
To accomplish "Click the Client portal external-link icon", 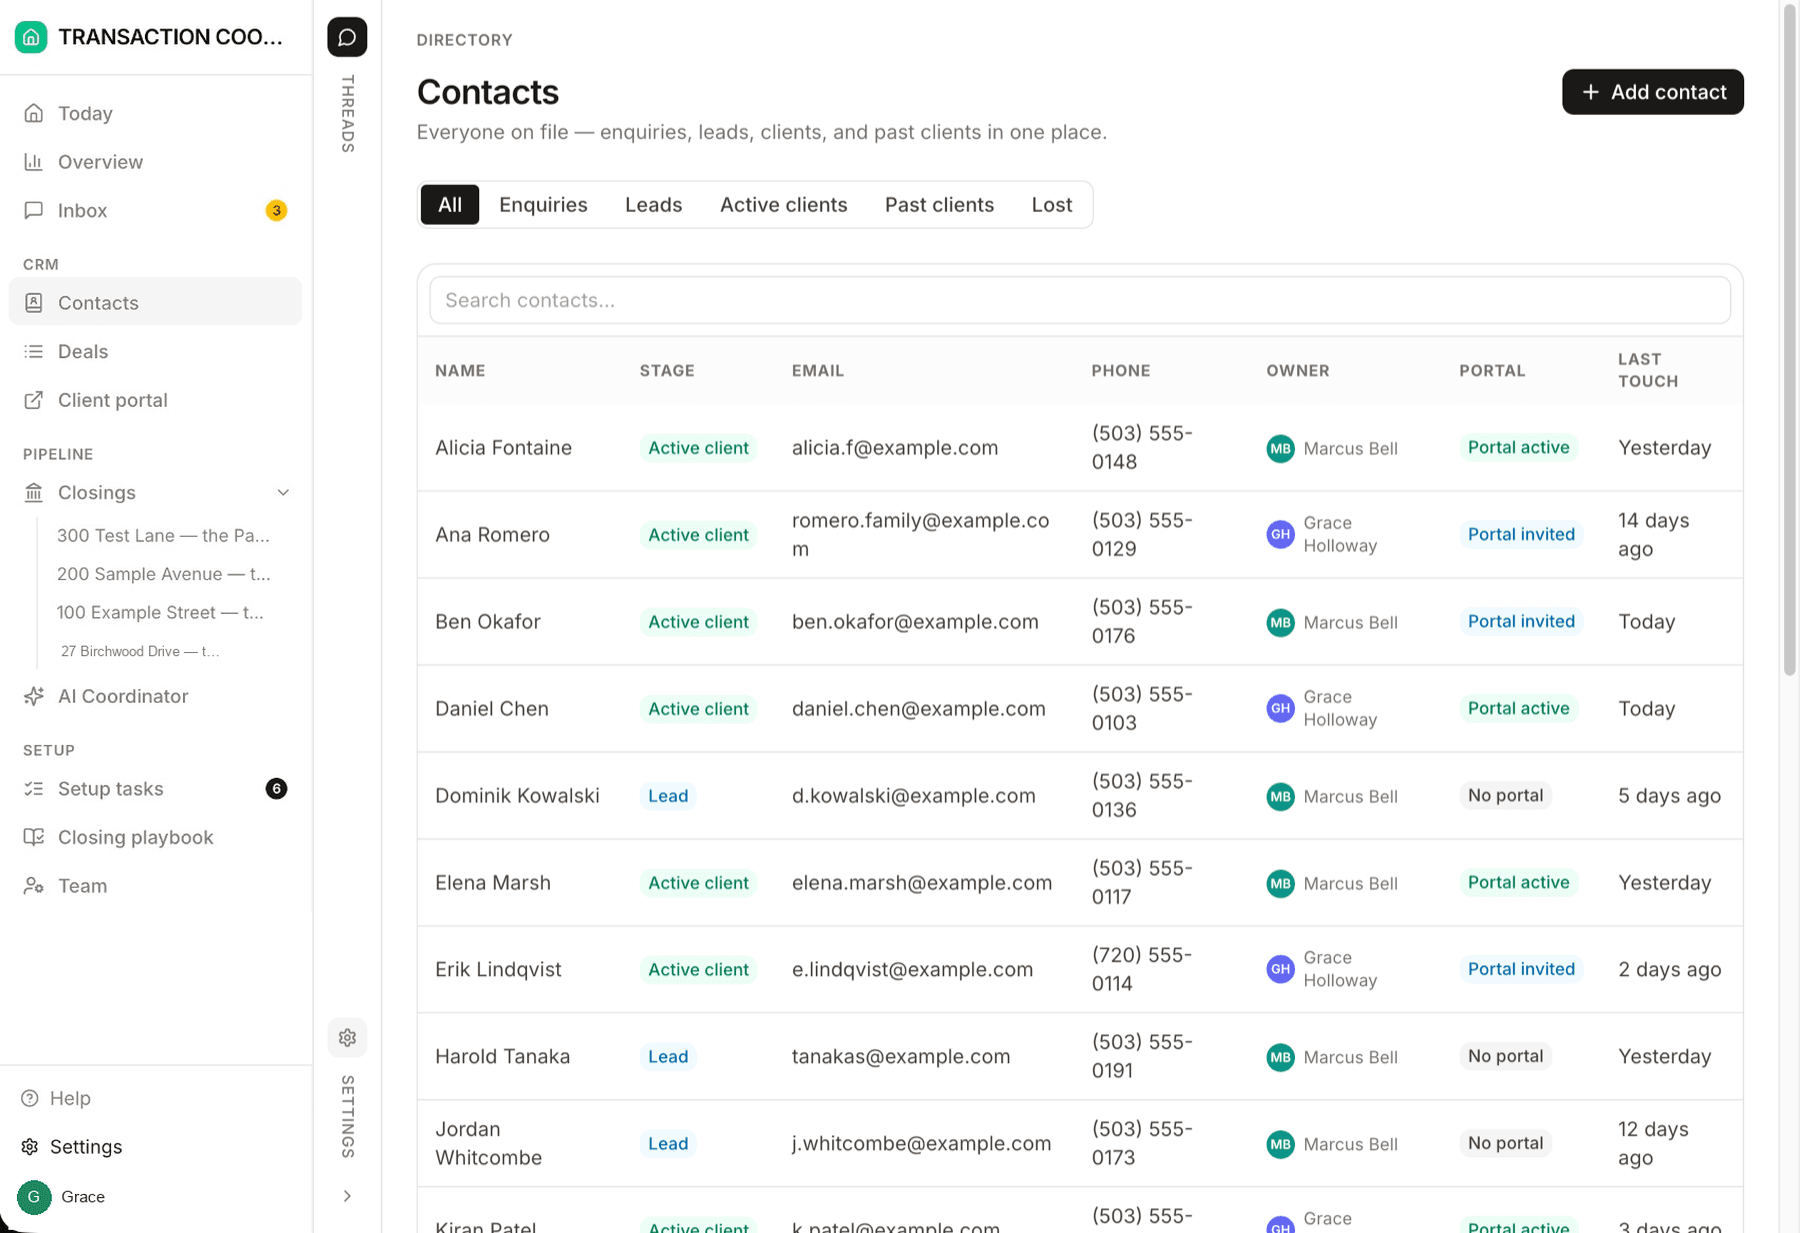I will (34, 400).
